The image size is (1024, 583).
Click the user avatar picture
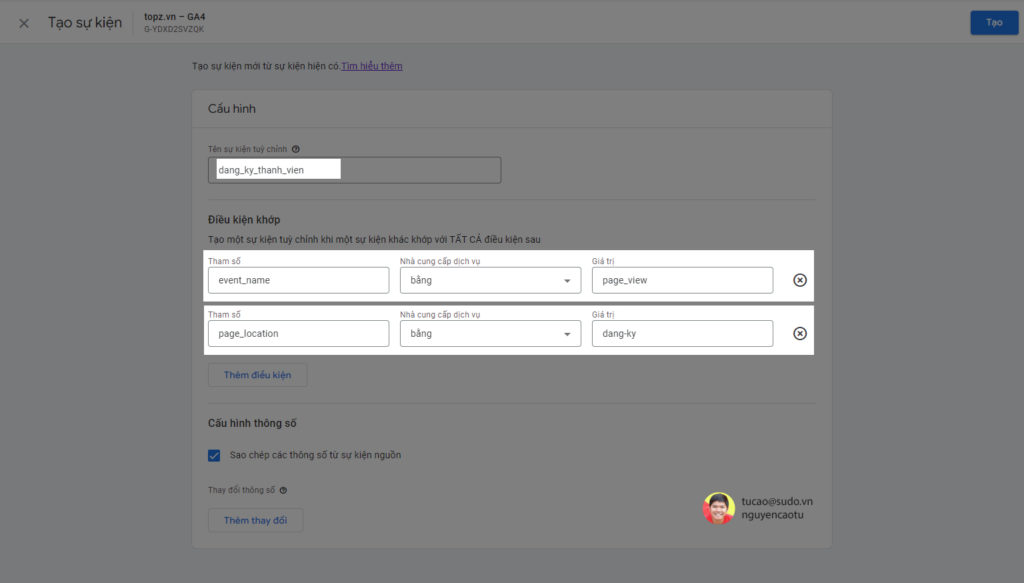(719, 508)
